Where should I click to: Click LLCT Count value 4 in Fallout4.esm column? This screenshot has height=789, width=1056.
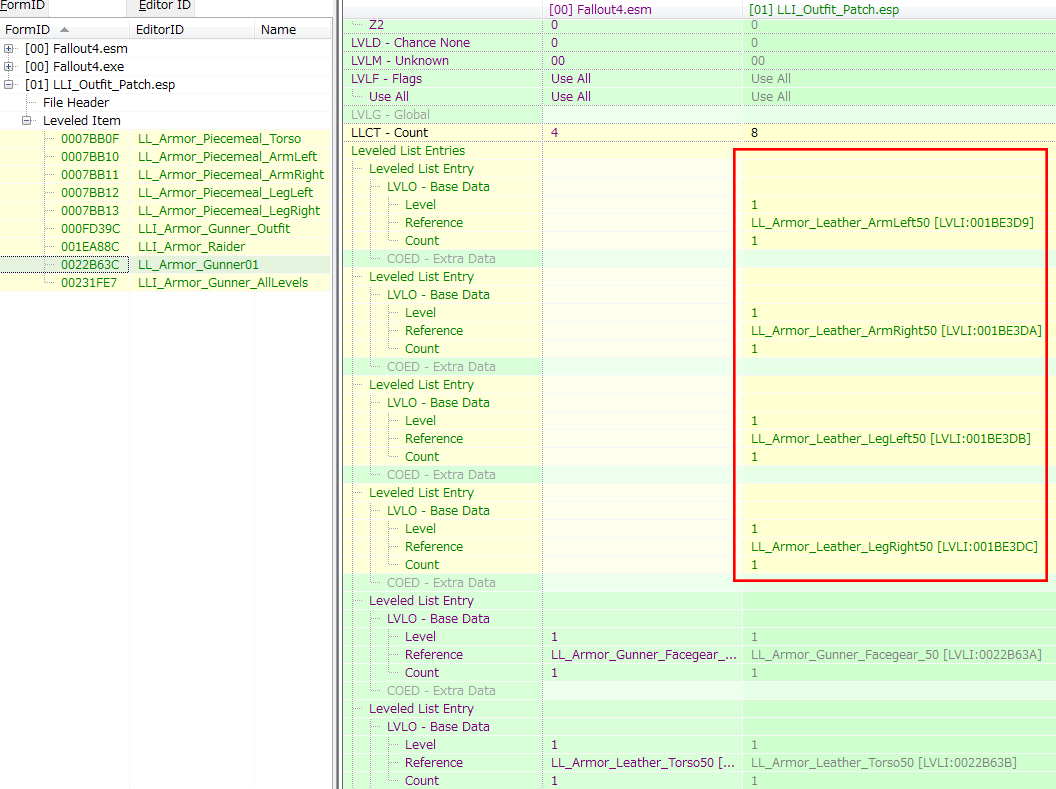554,133
